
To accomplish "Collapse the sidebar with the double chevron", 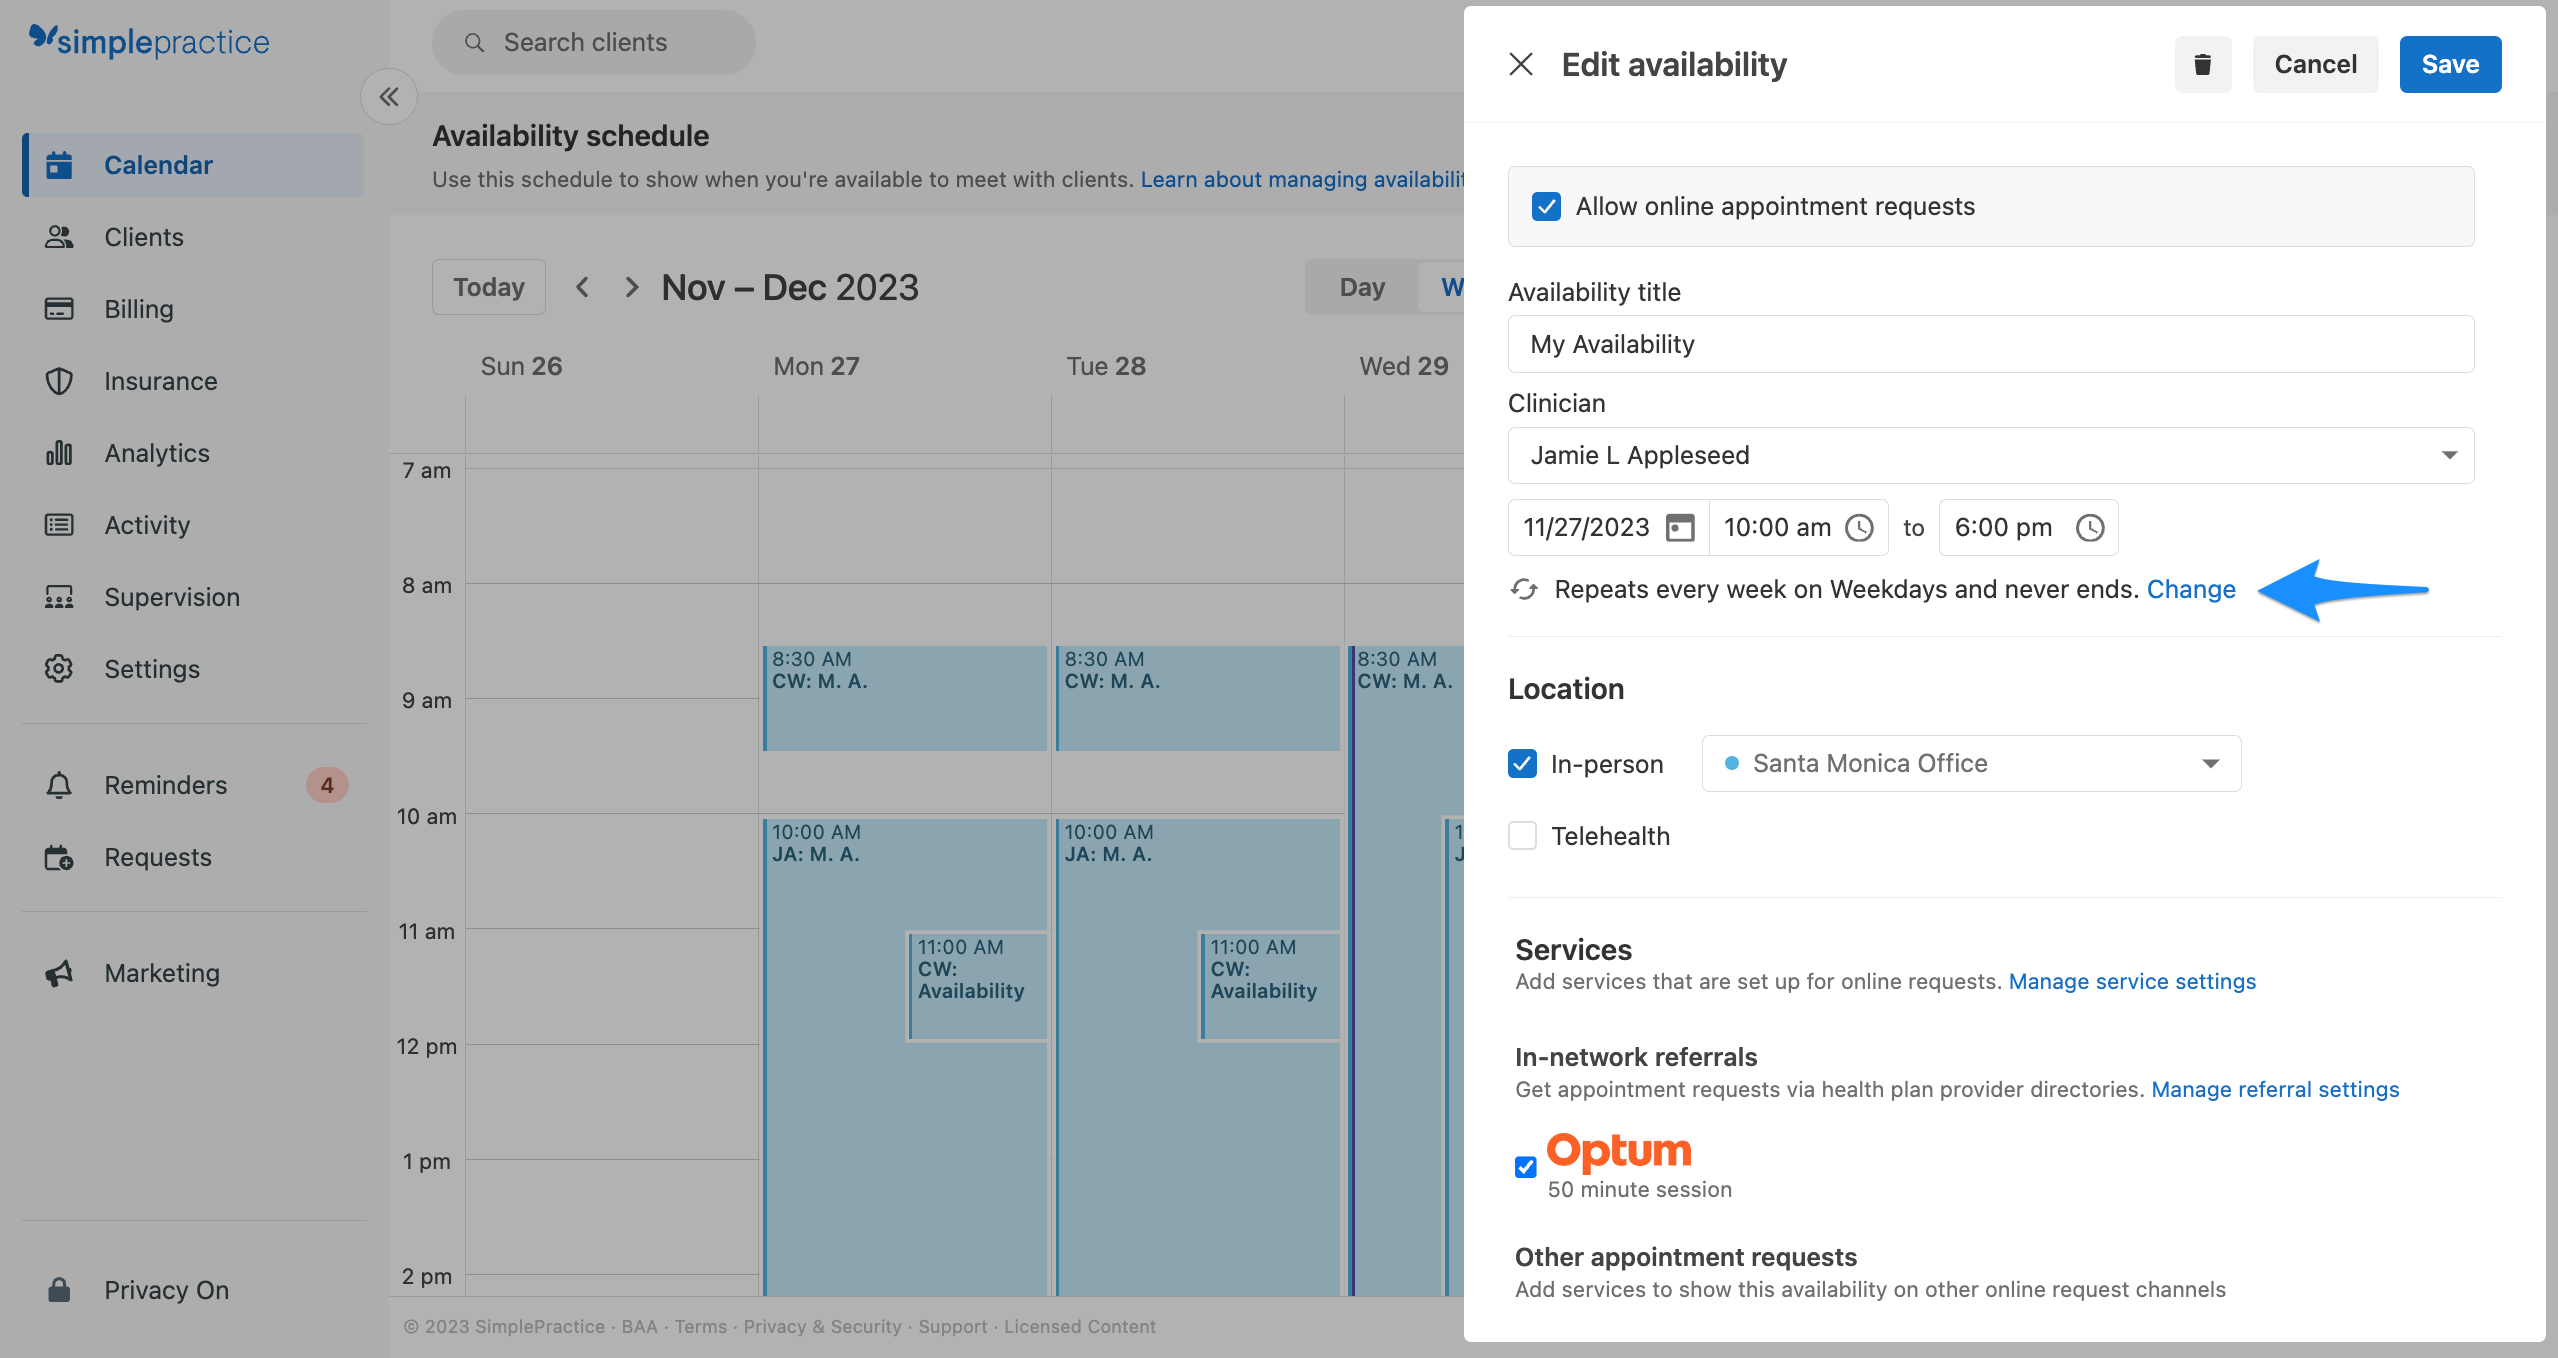I will 389,96.
